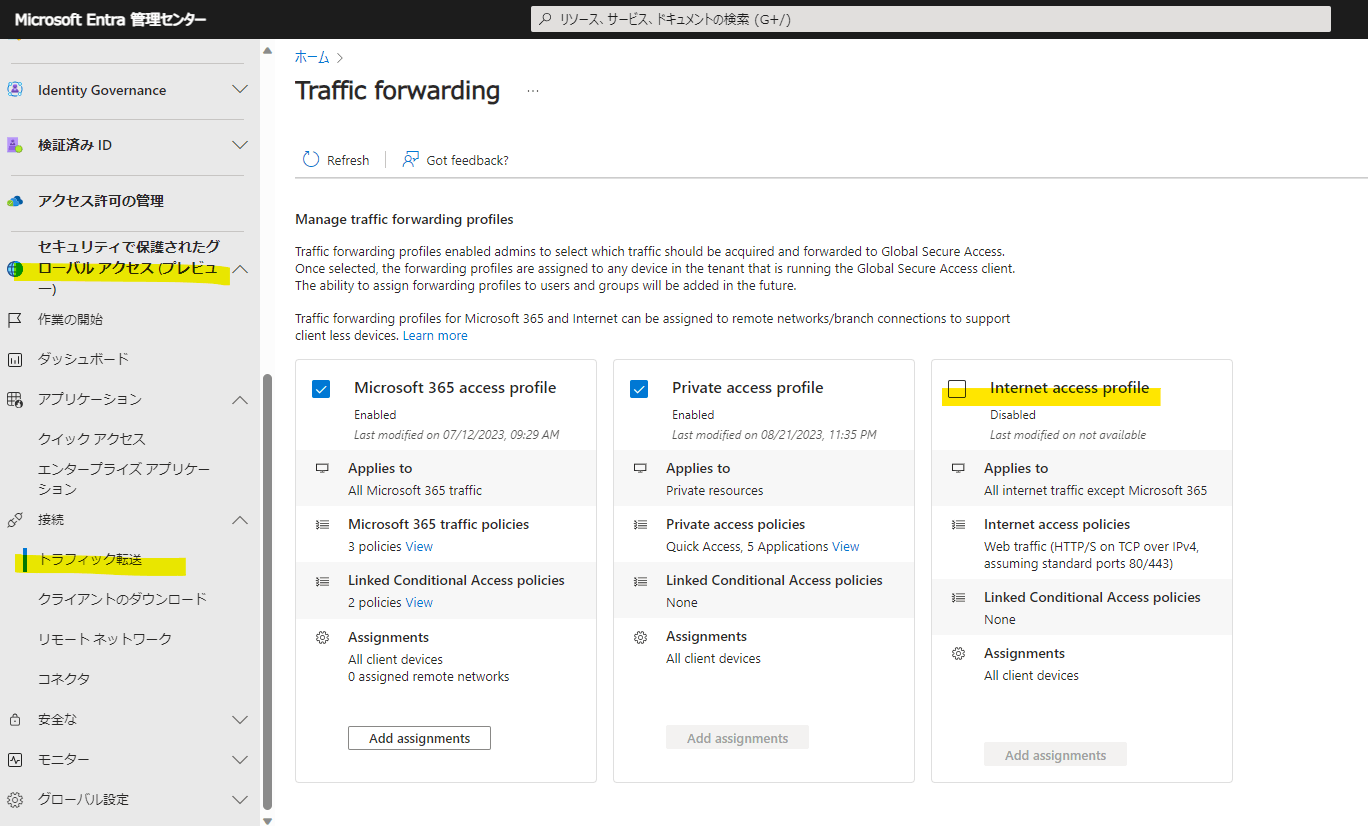1368x826 pixels.
Task: Go to ホーム breadcrumb link
Action: point(312,58)
